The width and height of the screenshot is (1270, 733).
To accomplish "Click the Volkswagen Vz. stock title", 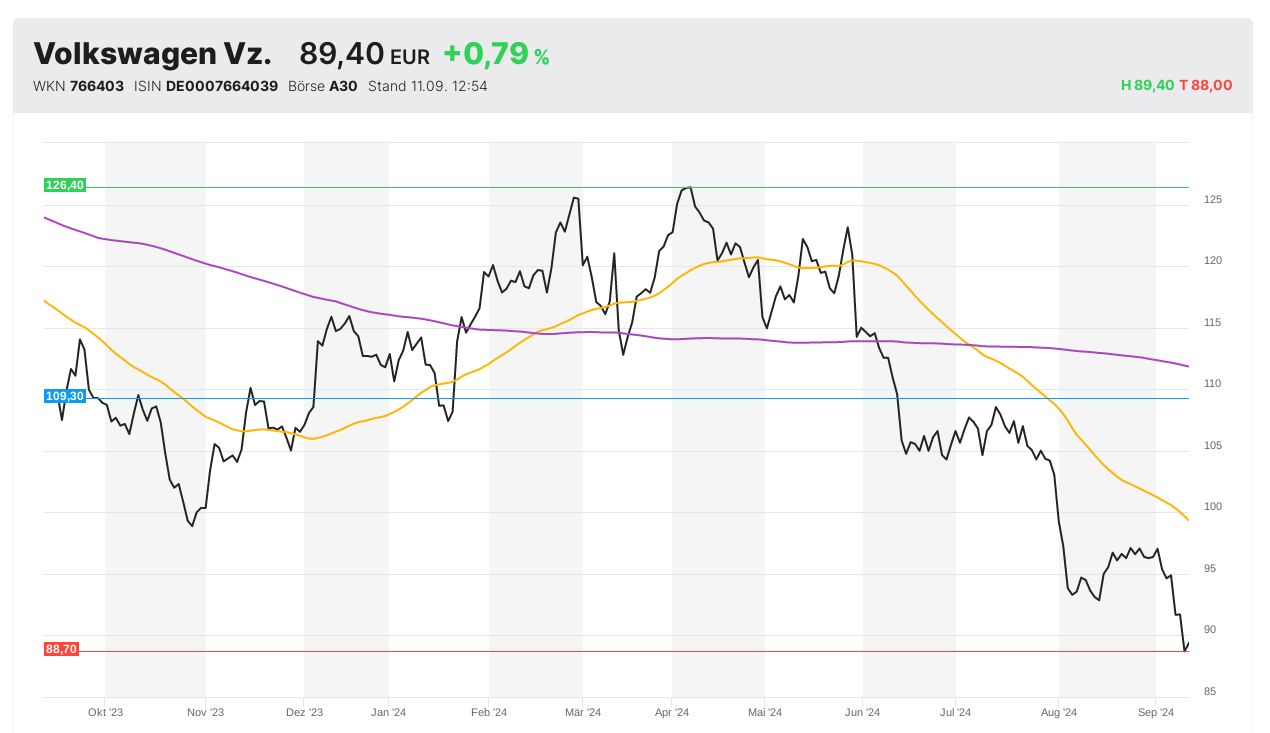I will [x=152, y=54].
